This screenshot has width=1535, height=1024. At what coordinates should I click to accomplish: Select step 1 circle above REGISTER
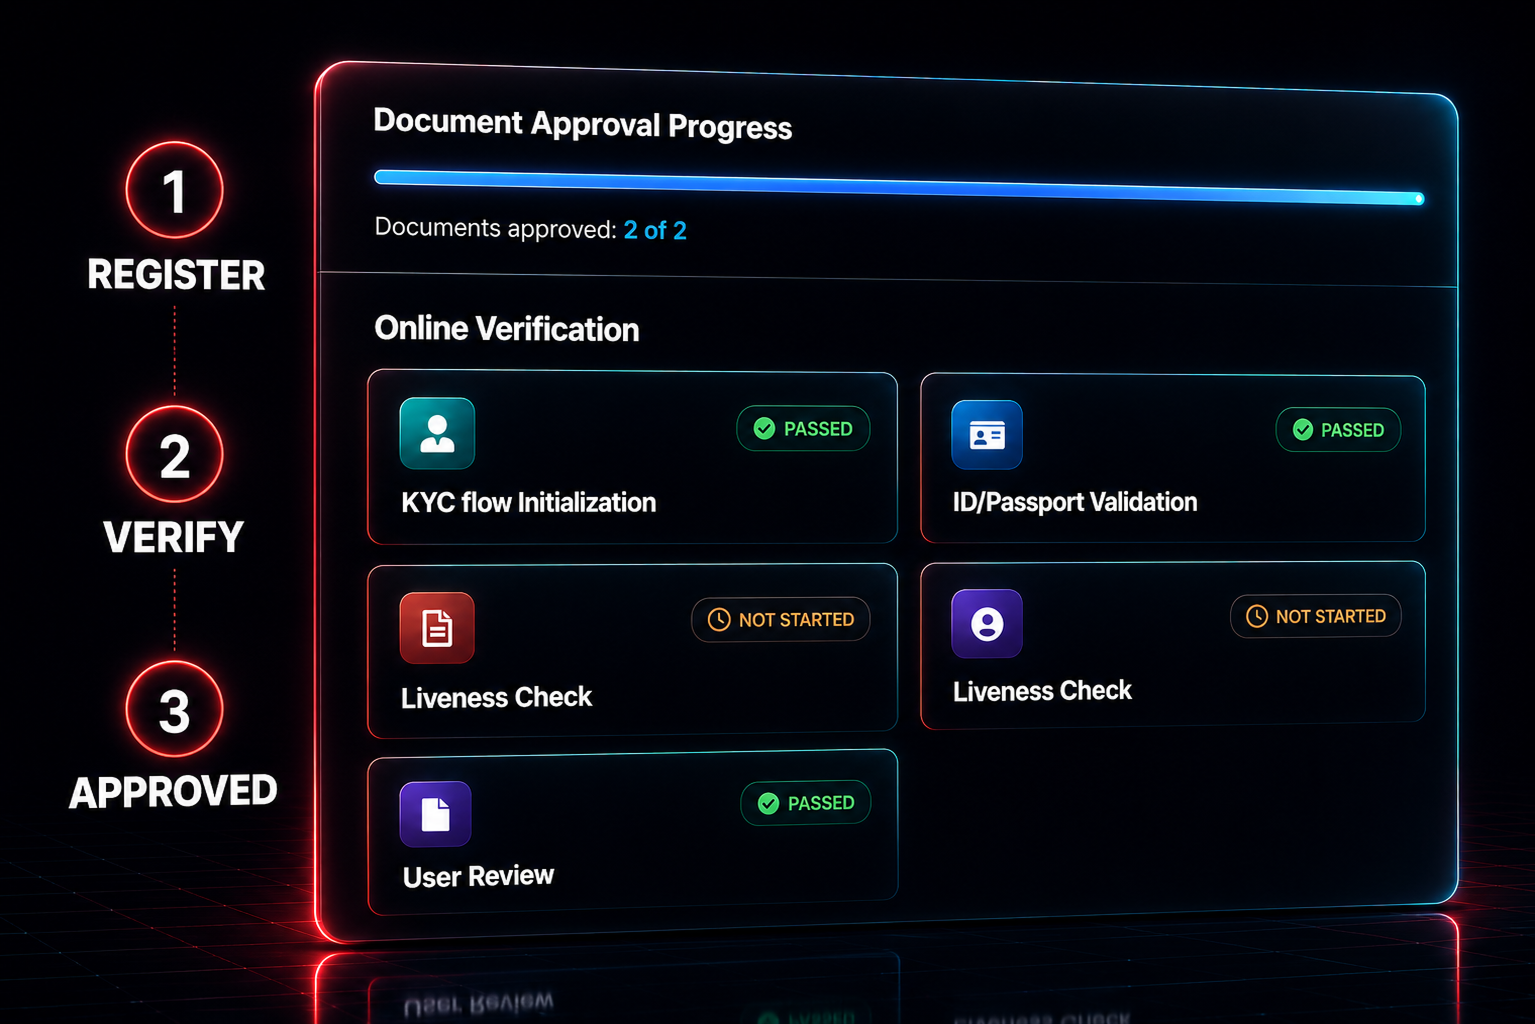(174, 190)
